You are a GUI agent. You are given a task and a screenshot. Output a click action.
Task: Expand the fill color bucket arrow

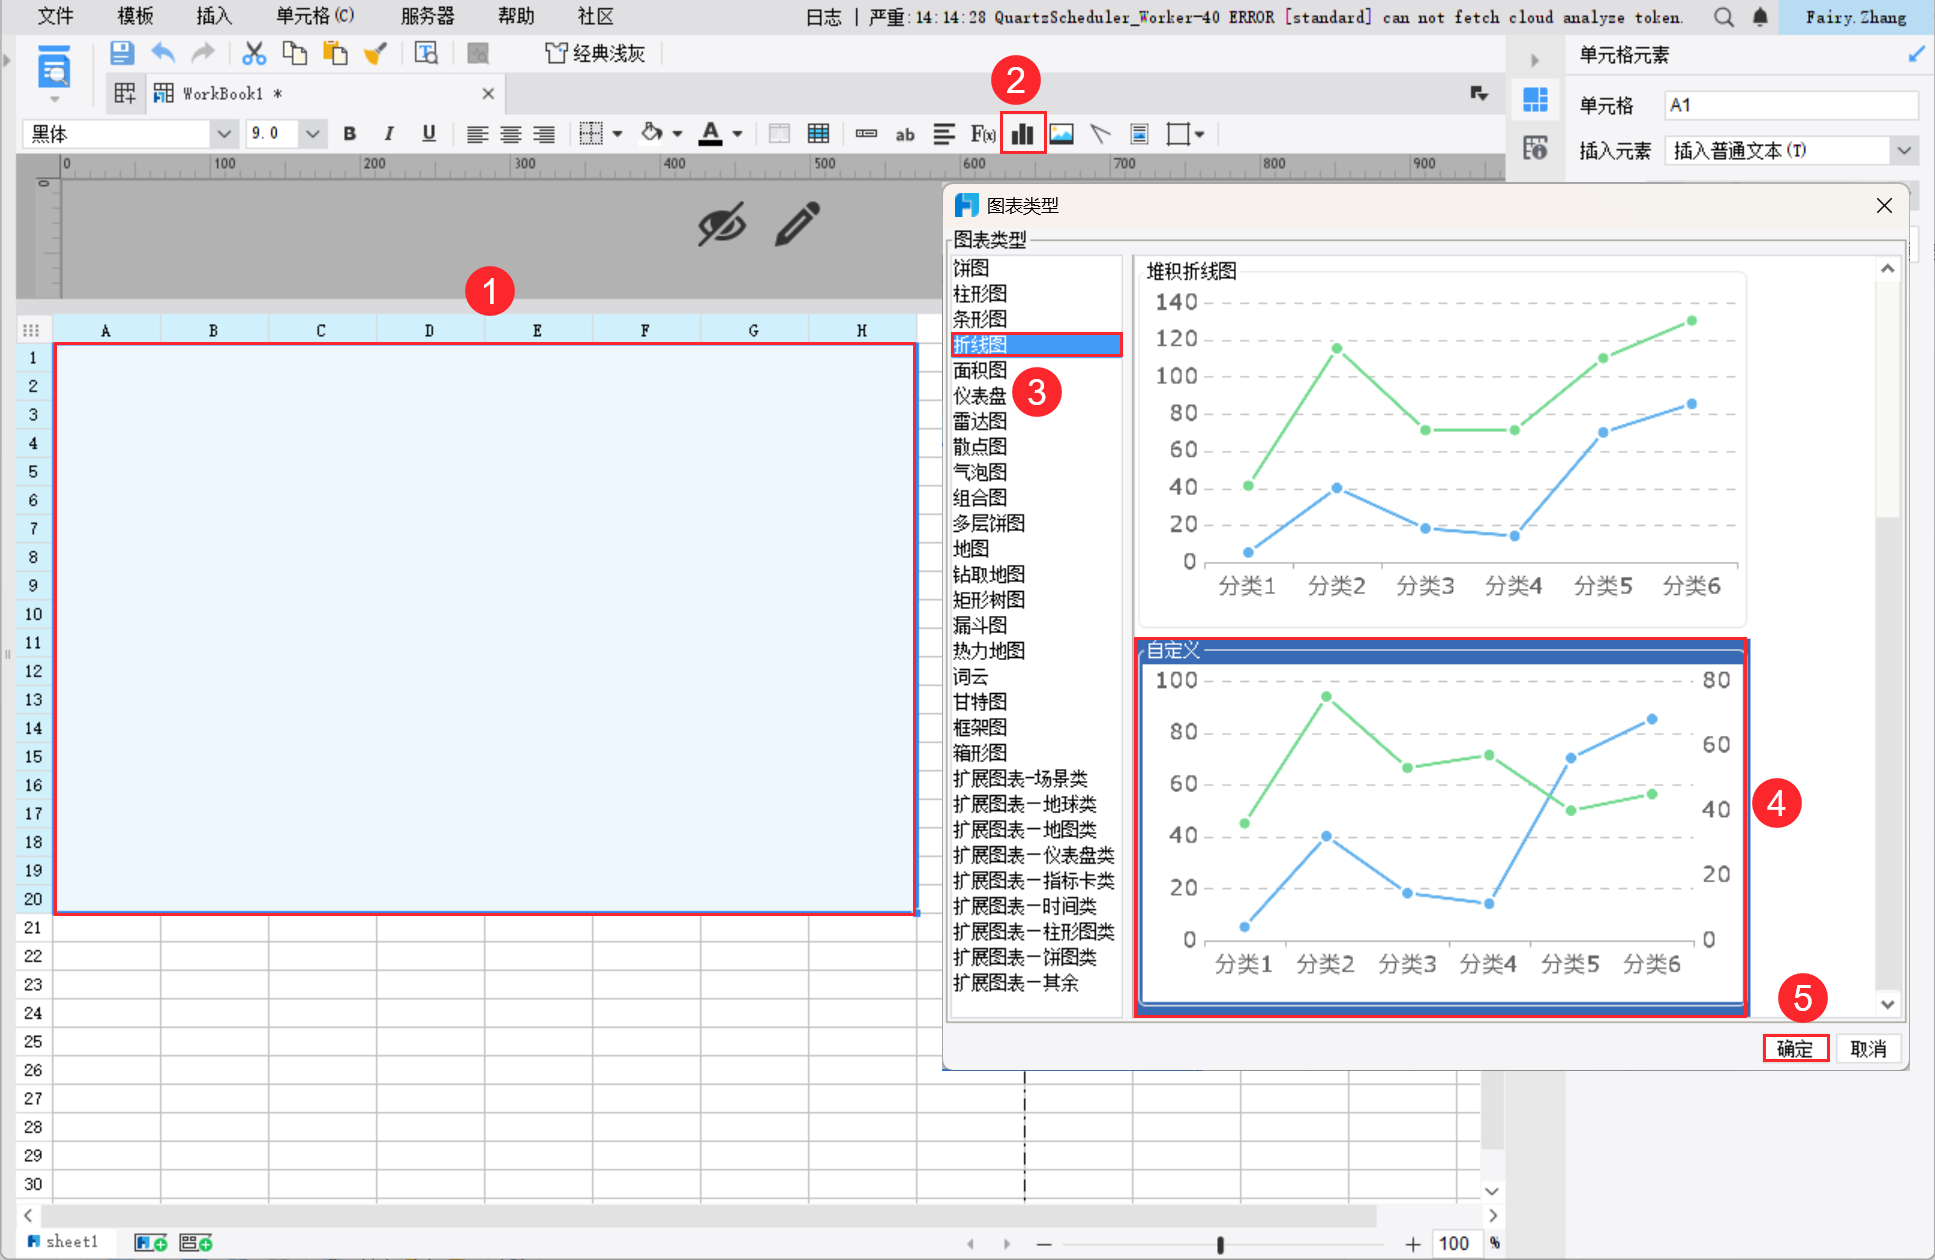(x=678, y=134)
